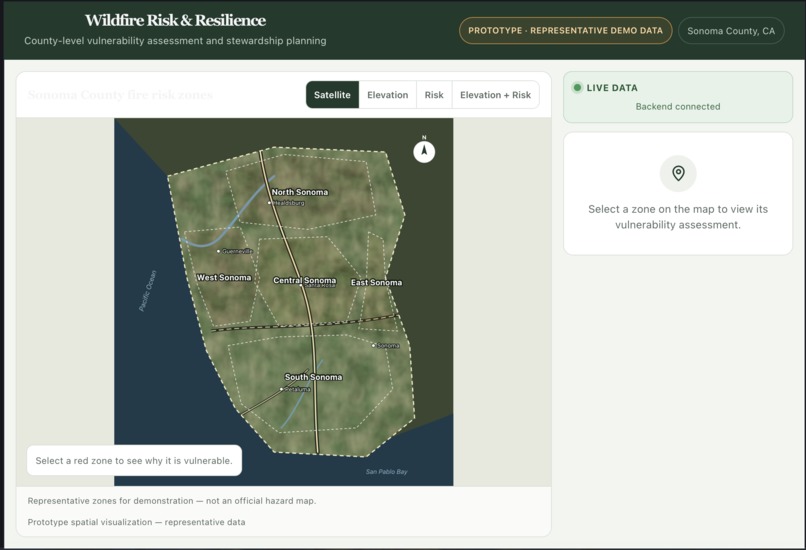Open the Elevation + Risk view

[496, 95]
